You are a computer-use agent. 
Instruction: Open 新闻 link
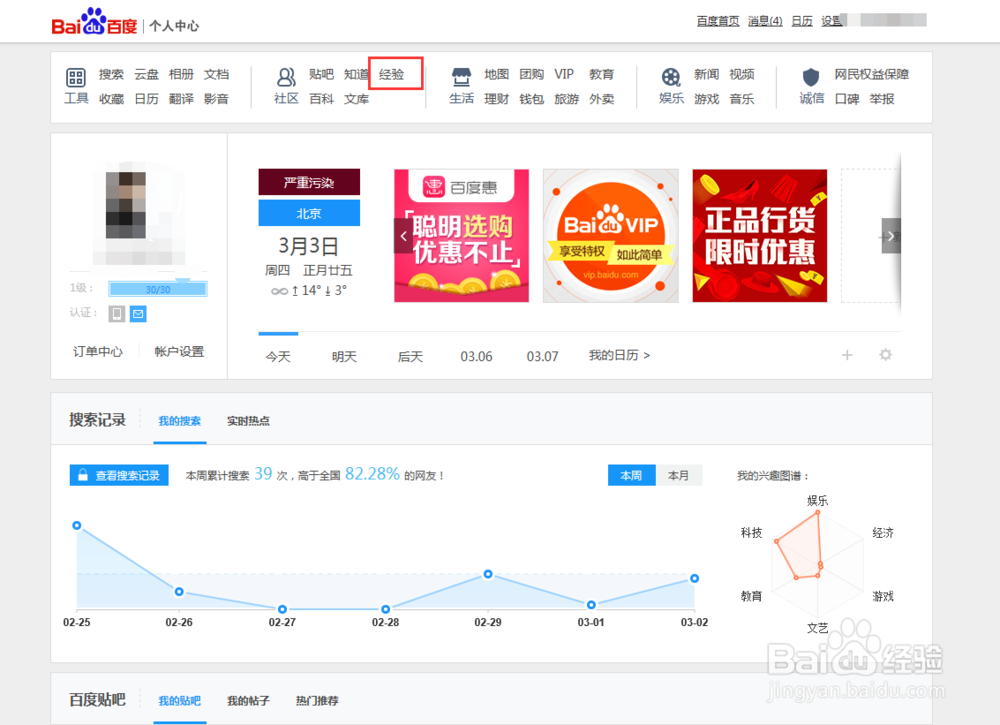(707, 74)
